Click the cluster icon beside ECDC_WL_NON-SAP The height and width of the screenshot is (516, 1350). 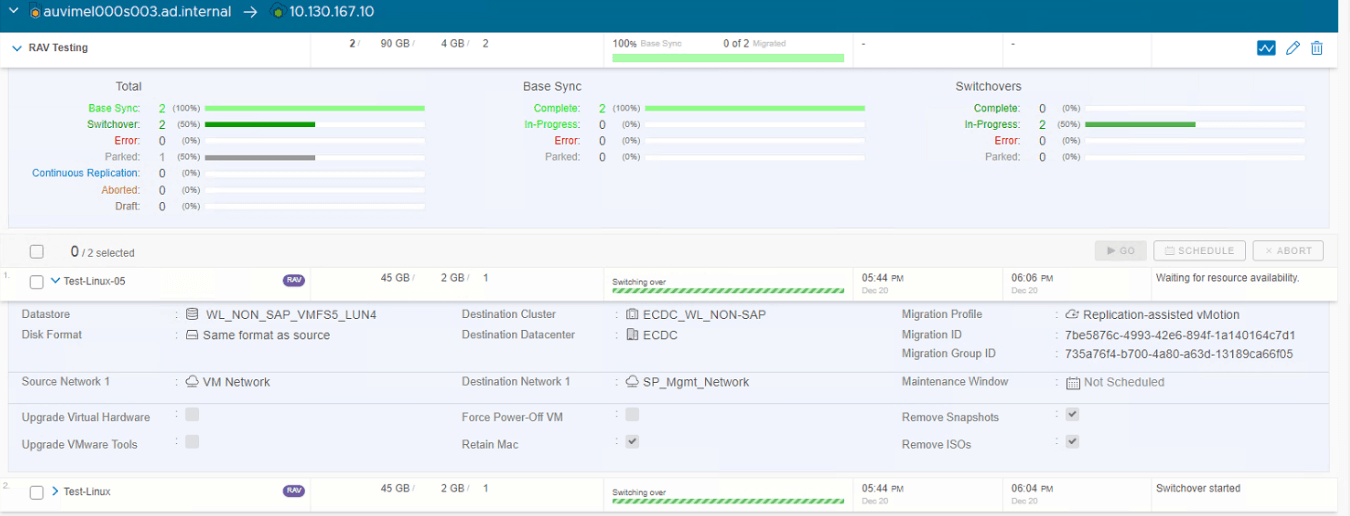coord(632,315)
